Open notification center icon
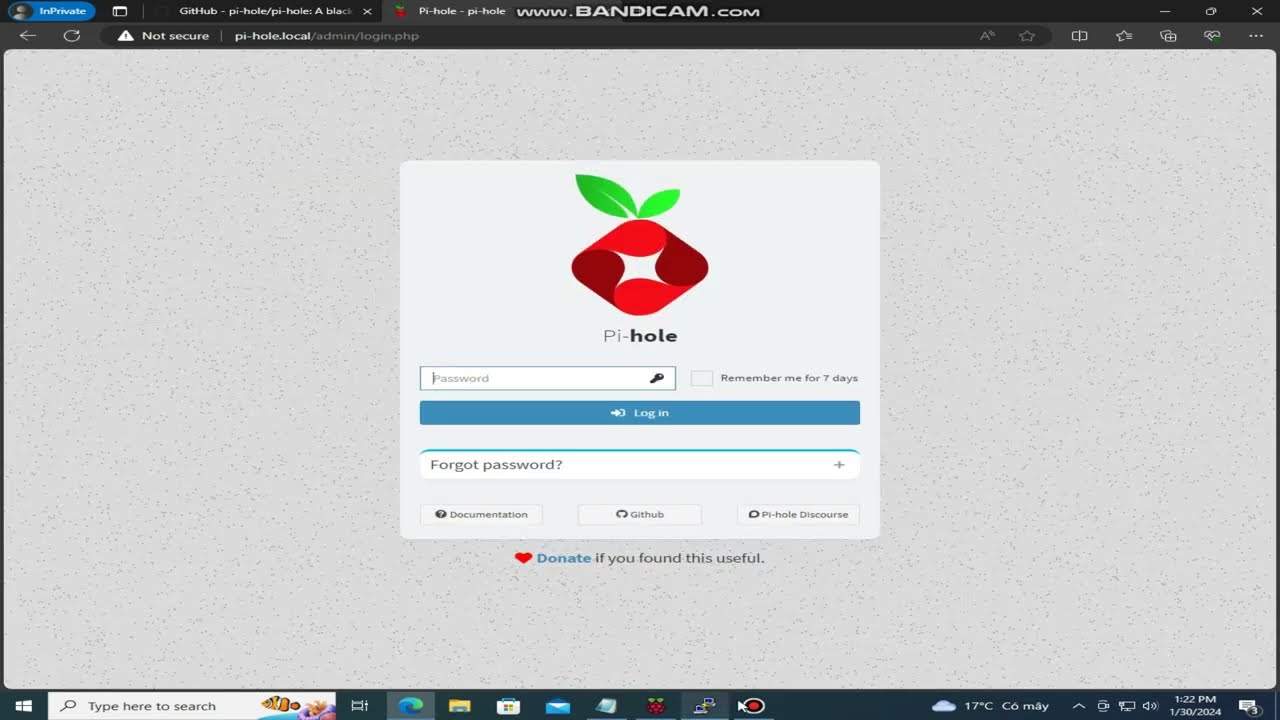The image size is (1280, 720). [1249, 706]
